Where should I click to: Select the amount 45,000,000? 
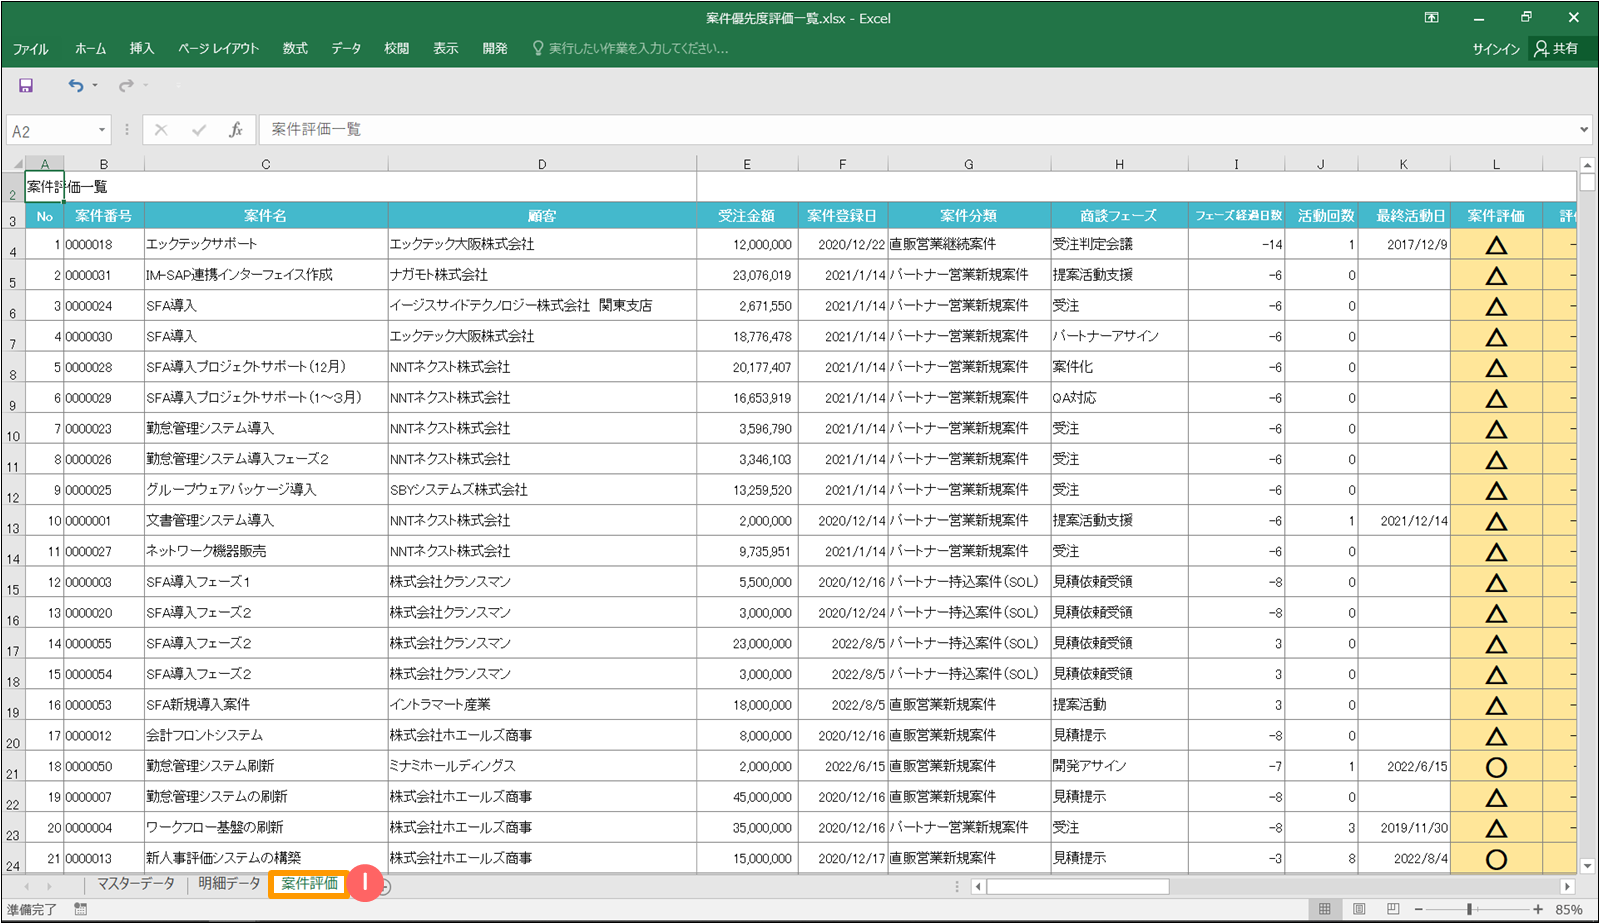click(x=747, y=797)
